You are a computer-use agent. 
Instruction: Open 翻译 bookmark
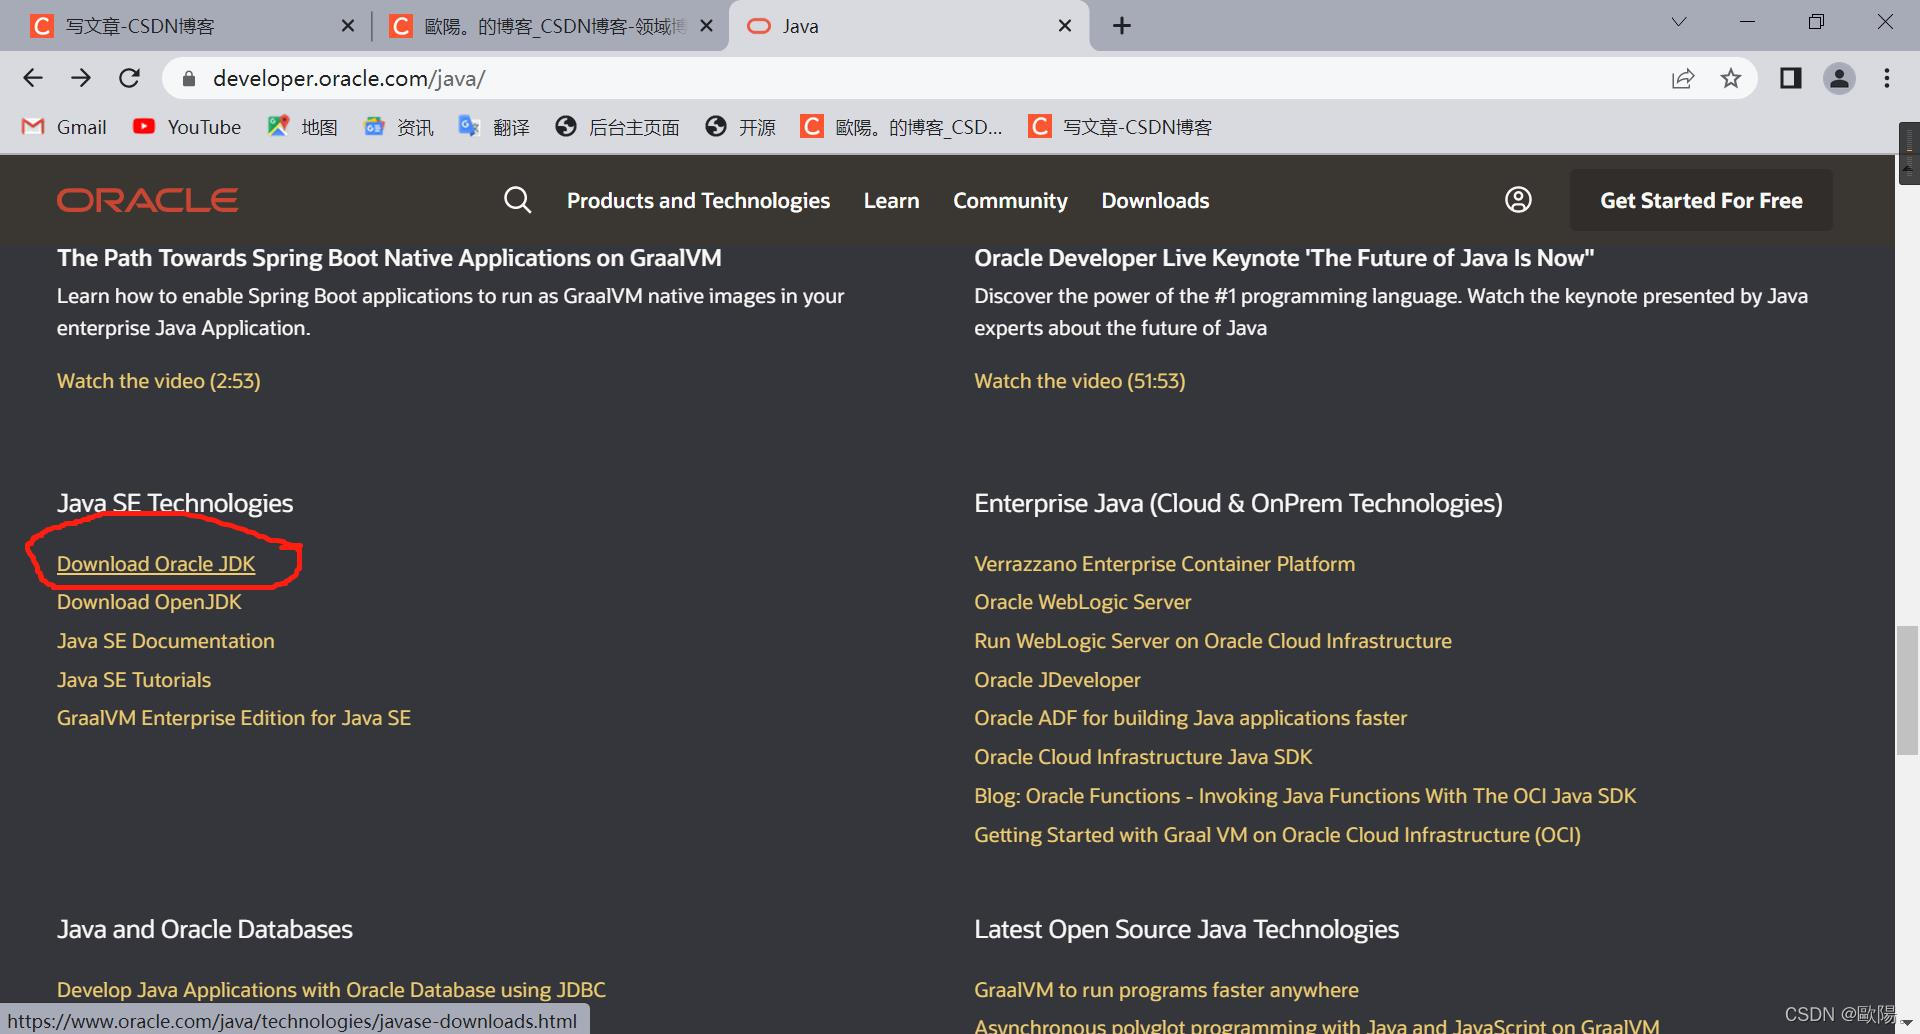pos(494,127)
